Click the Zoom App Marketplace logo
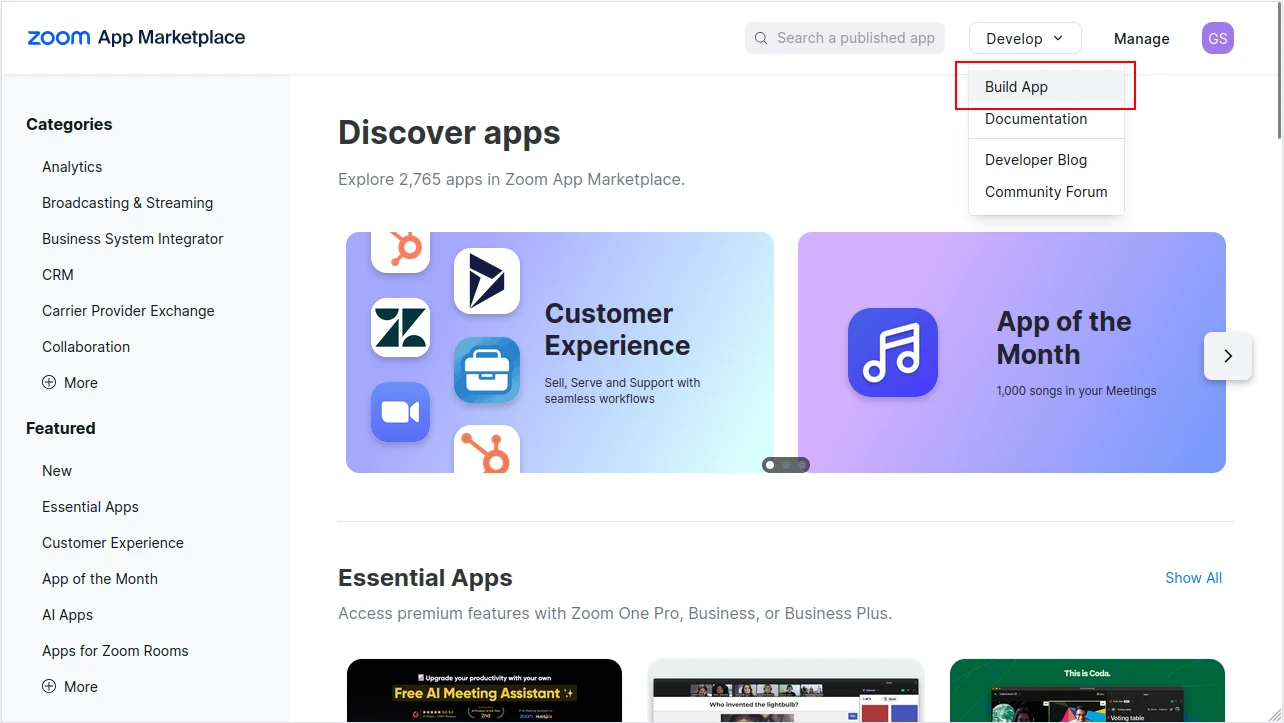The width and height of the screenshot is (1284, 723). (136, 38)
